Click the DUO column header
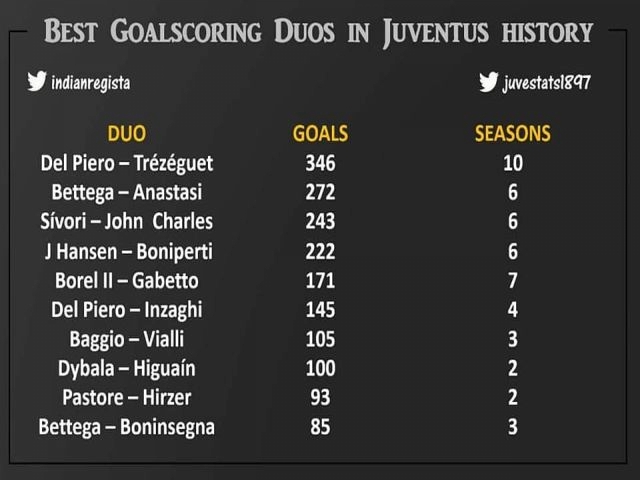 pyautogui.click(x=127, y=133)
